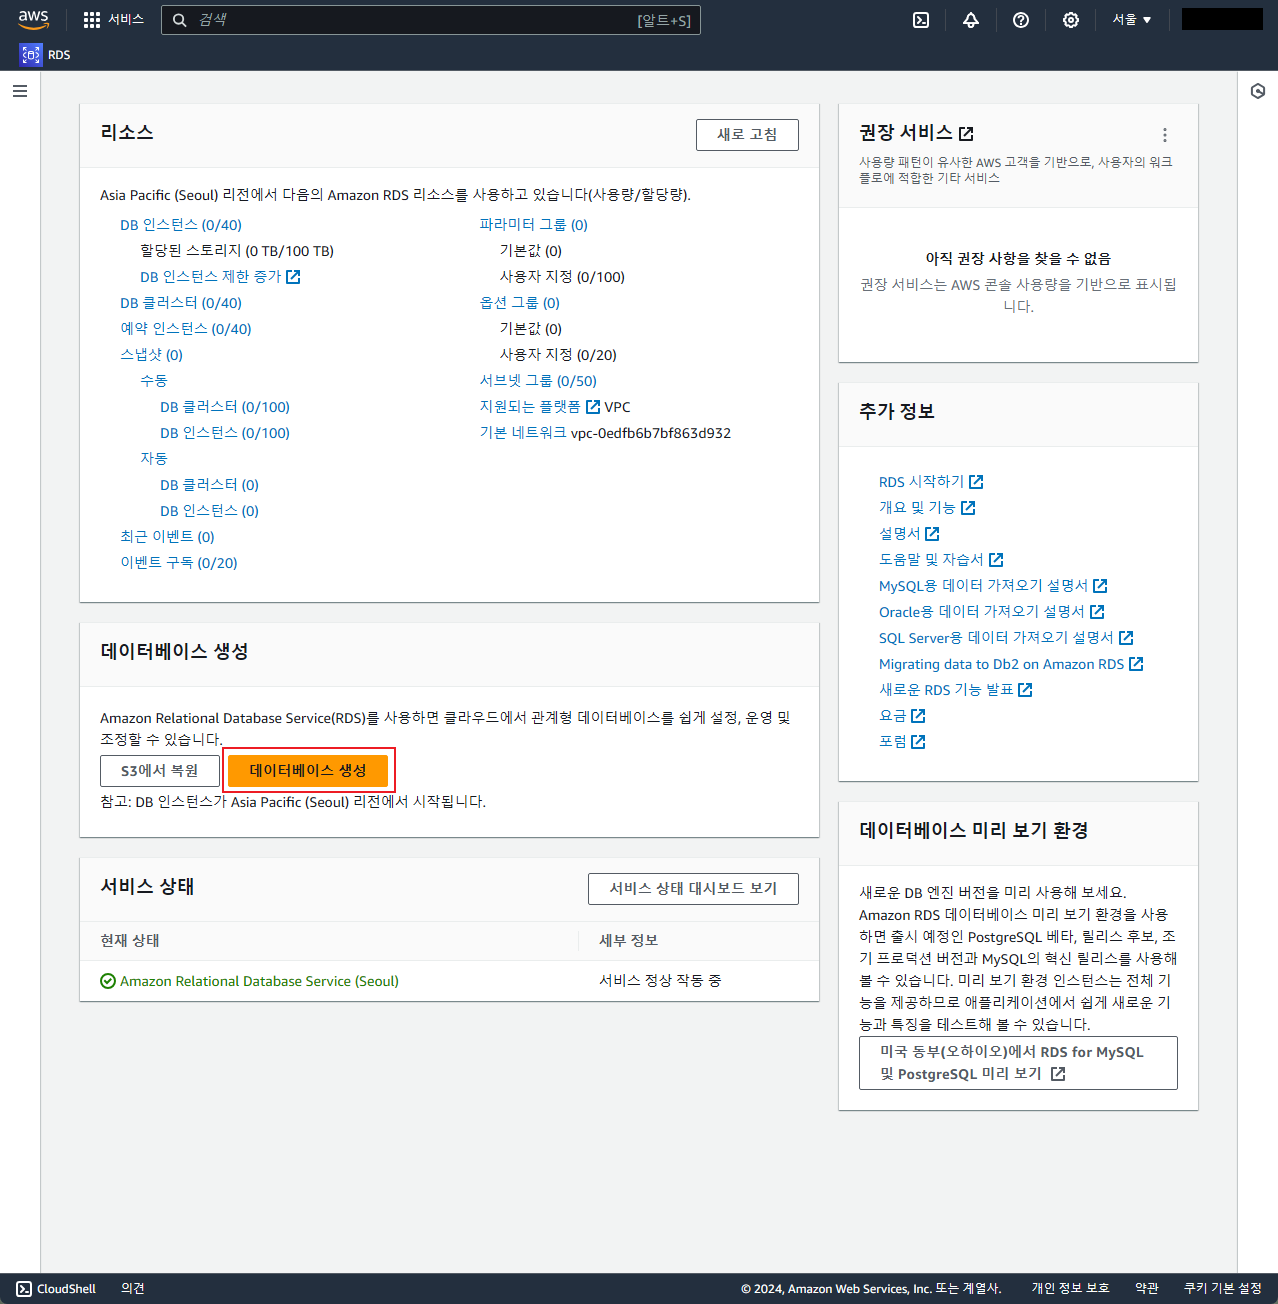
Task: Open automated DB 클러스터 (0) link
Action: [x=210, y=485]
